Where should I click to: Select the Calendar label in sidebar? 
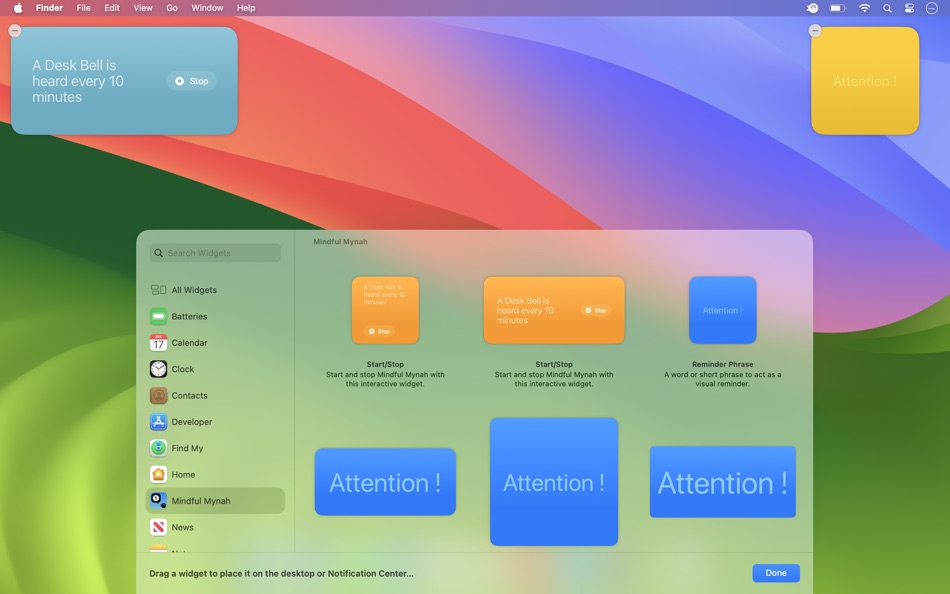pos(189,342)
